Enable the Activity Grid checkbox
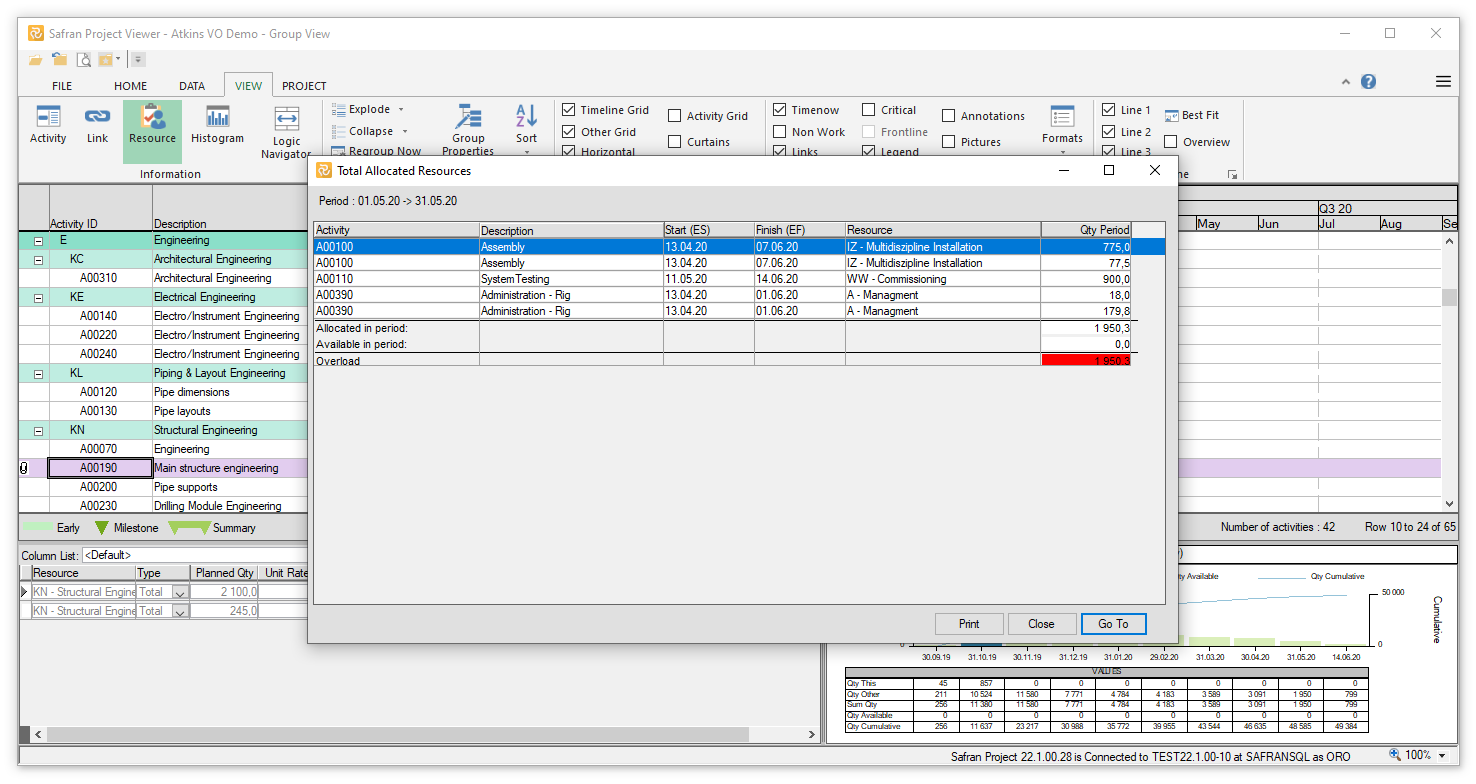This screenshot has width=1476, height=784. [675, 116]
